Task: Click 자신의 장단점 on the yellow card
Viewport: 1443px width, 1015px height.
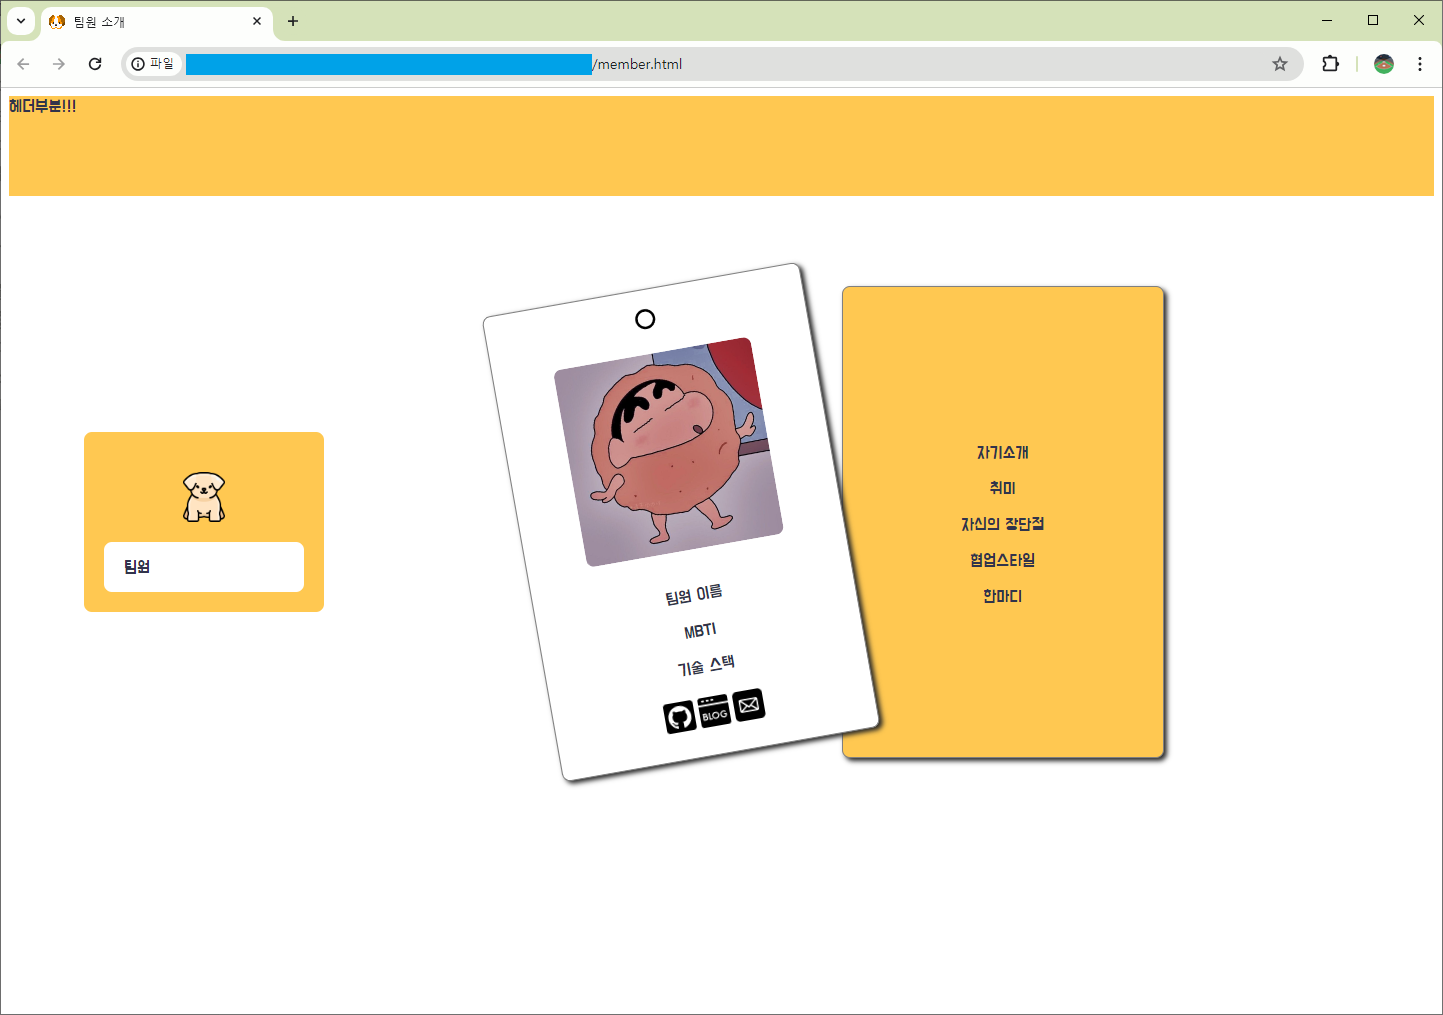Action: point(1003,524)
